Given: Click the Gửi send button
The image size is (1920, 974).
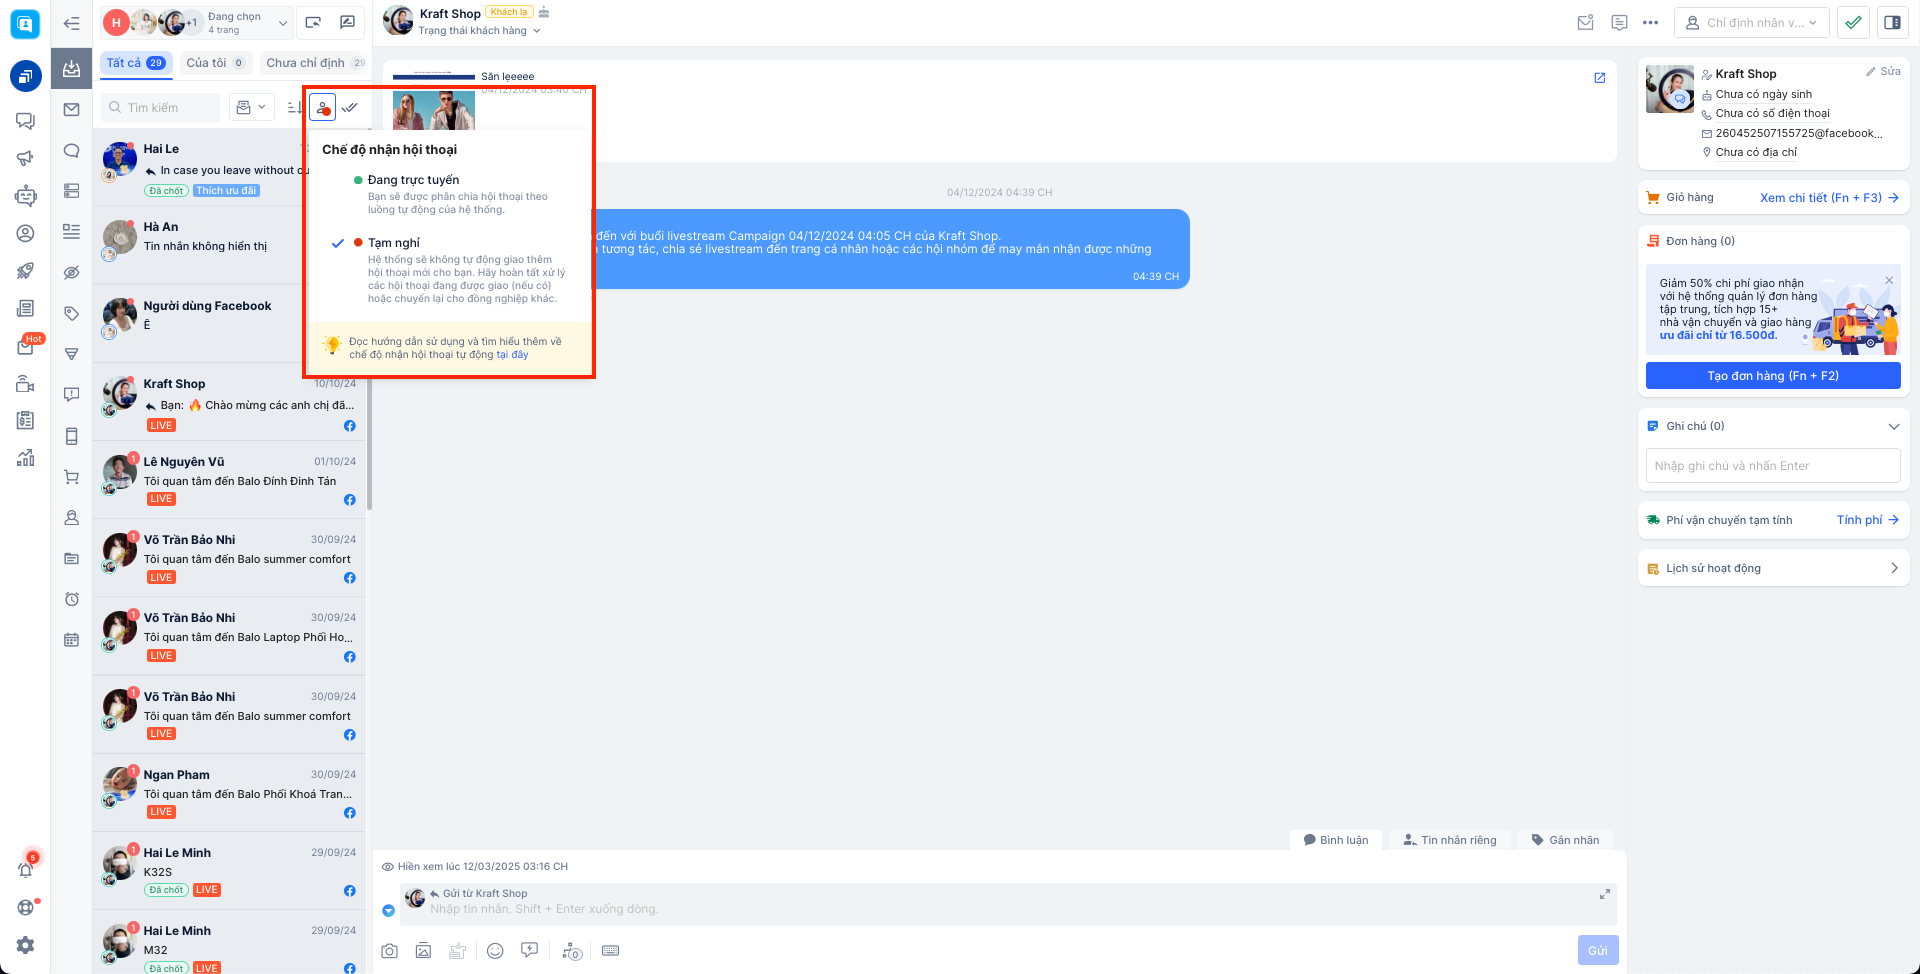Looking at the screenshot, I should (x=1598, y=951).
